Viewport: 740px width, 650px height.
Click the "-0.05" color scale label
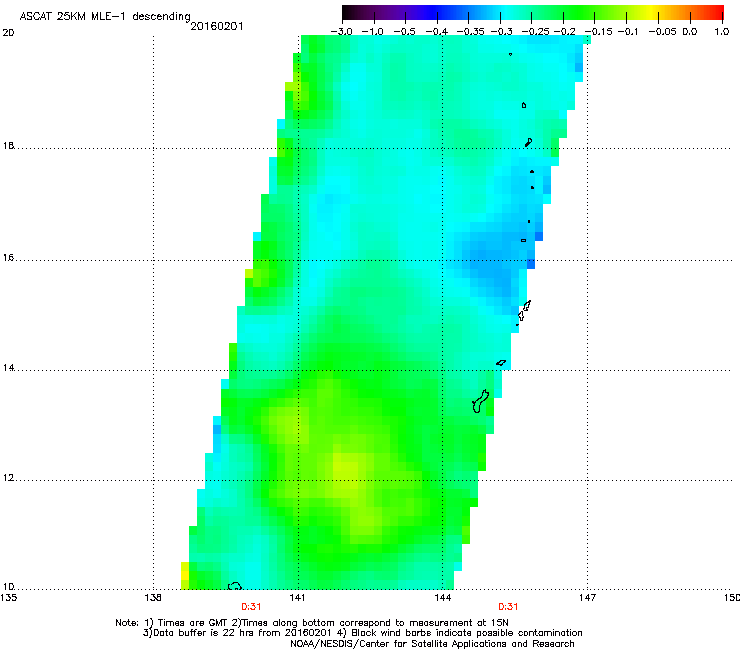662,32
